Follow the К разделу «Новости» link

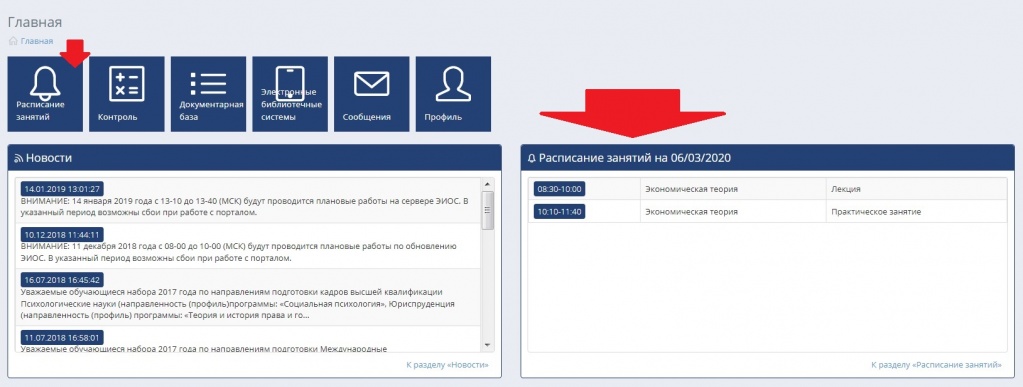click(447, 365)
